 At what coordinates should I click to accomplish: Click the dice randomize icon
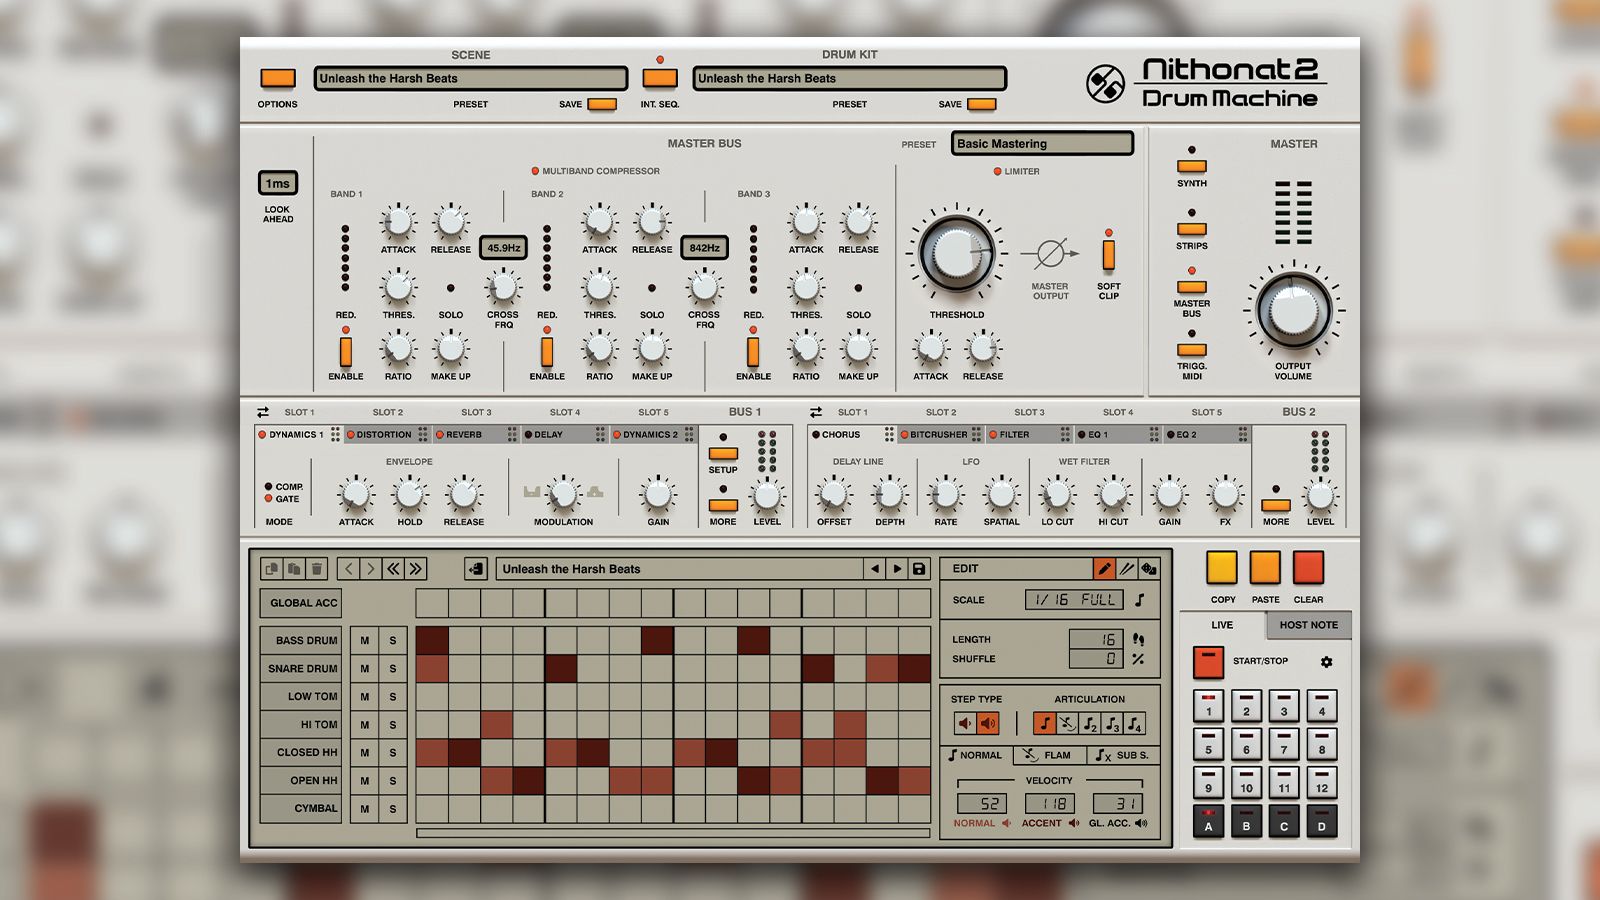(1149, 569)
